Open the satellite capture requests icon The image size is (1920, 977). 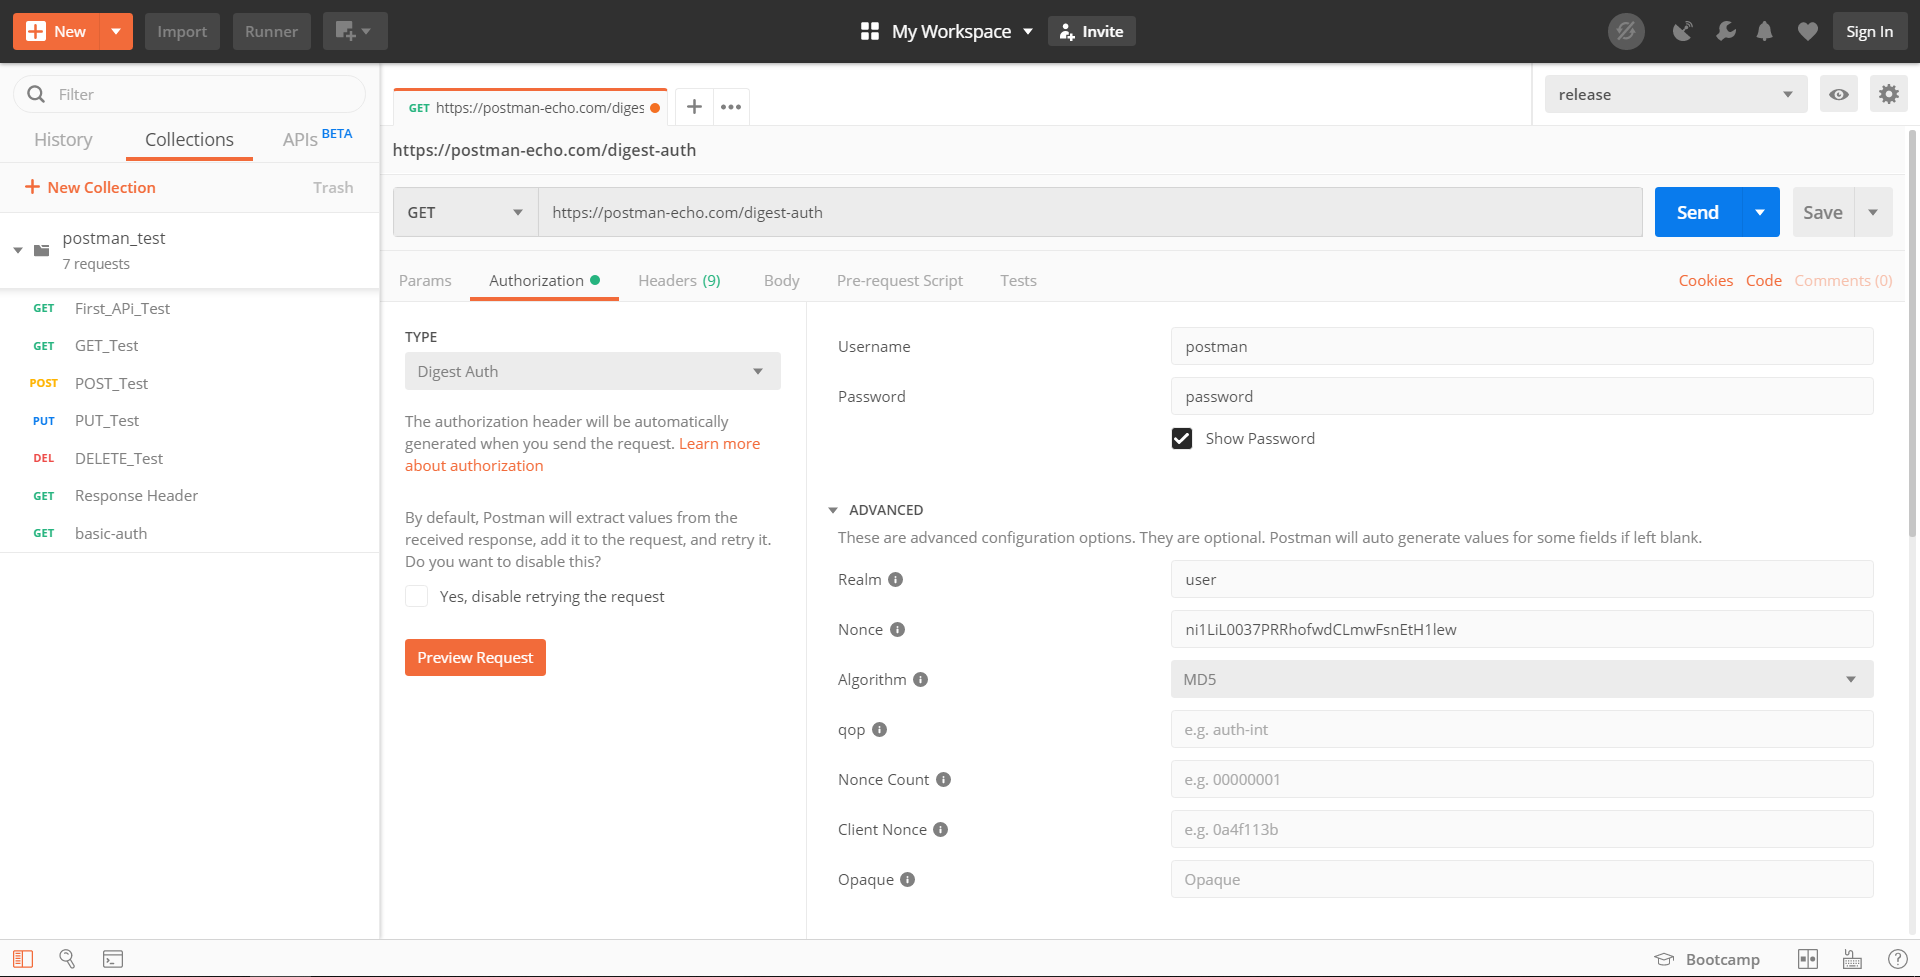[x=1683, y=32]
